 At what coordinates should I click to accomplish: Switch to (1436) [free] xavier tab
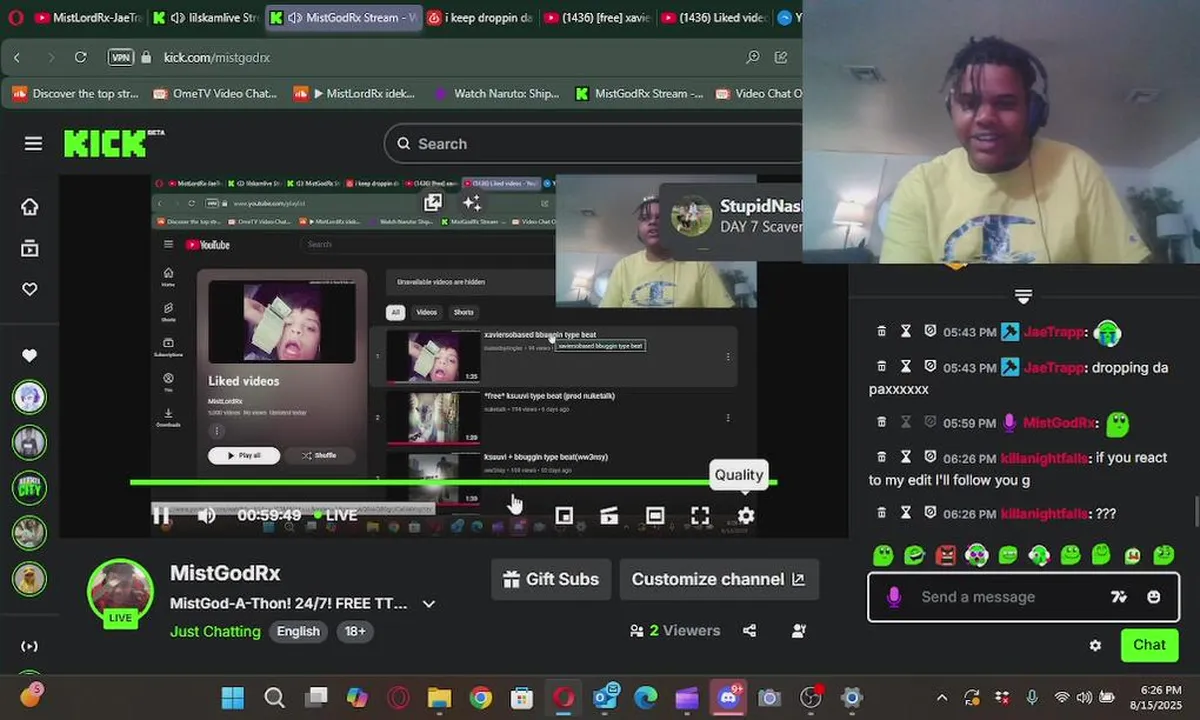click(x=598, y=17)
